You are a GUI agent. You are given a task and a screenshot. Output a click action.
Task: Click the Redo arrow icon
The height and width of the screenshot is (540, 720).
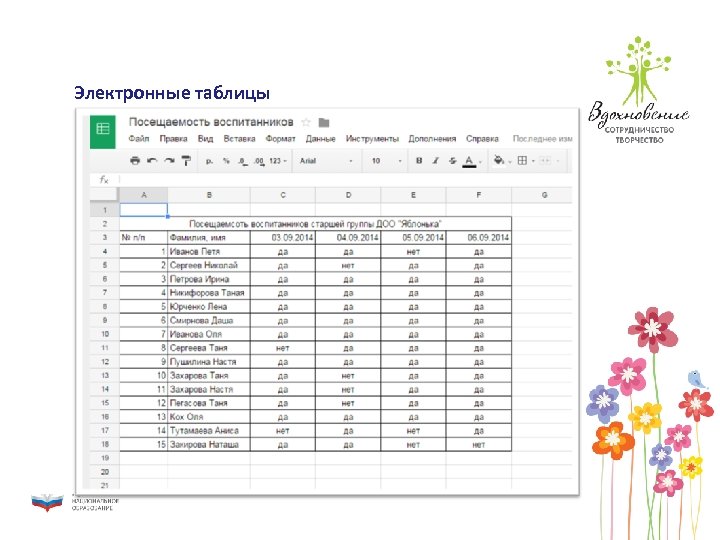(x=169, y=161)
